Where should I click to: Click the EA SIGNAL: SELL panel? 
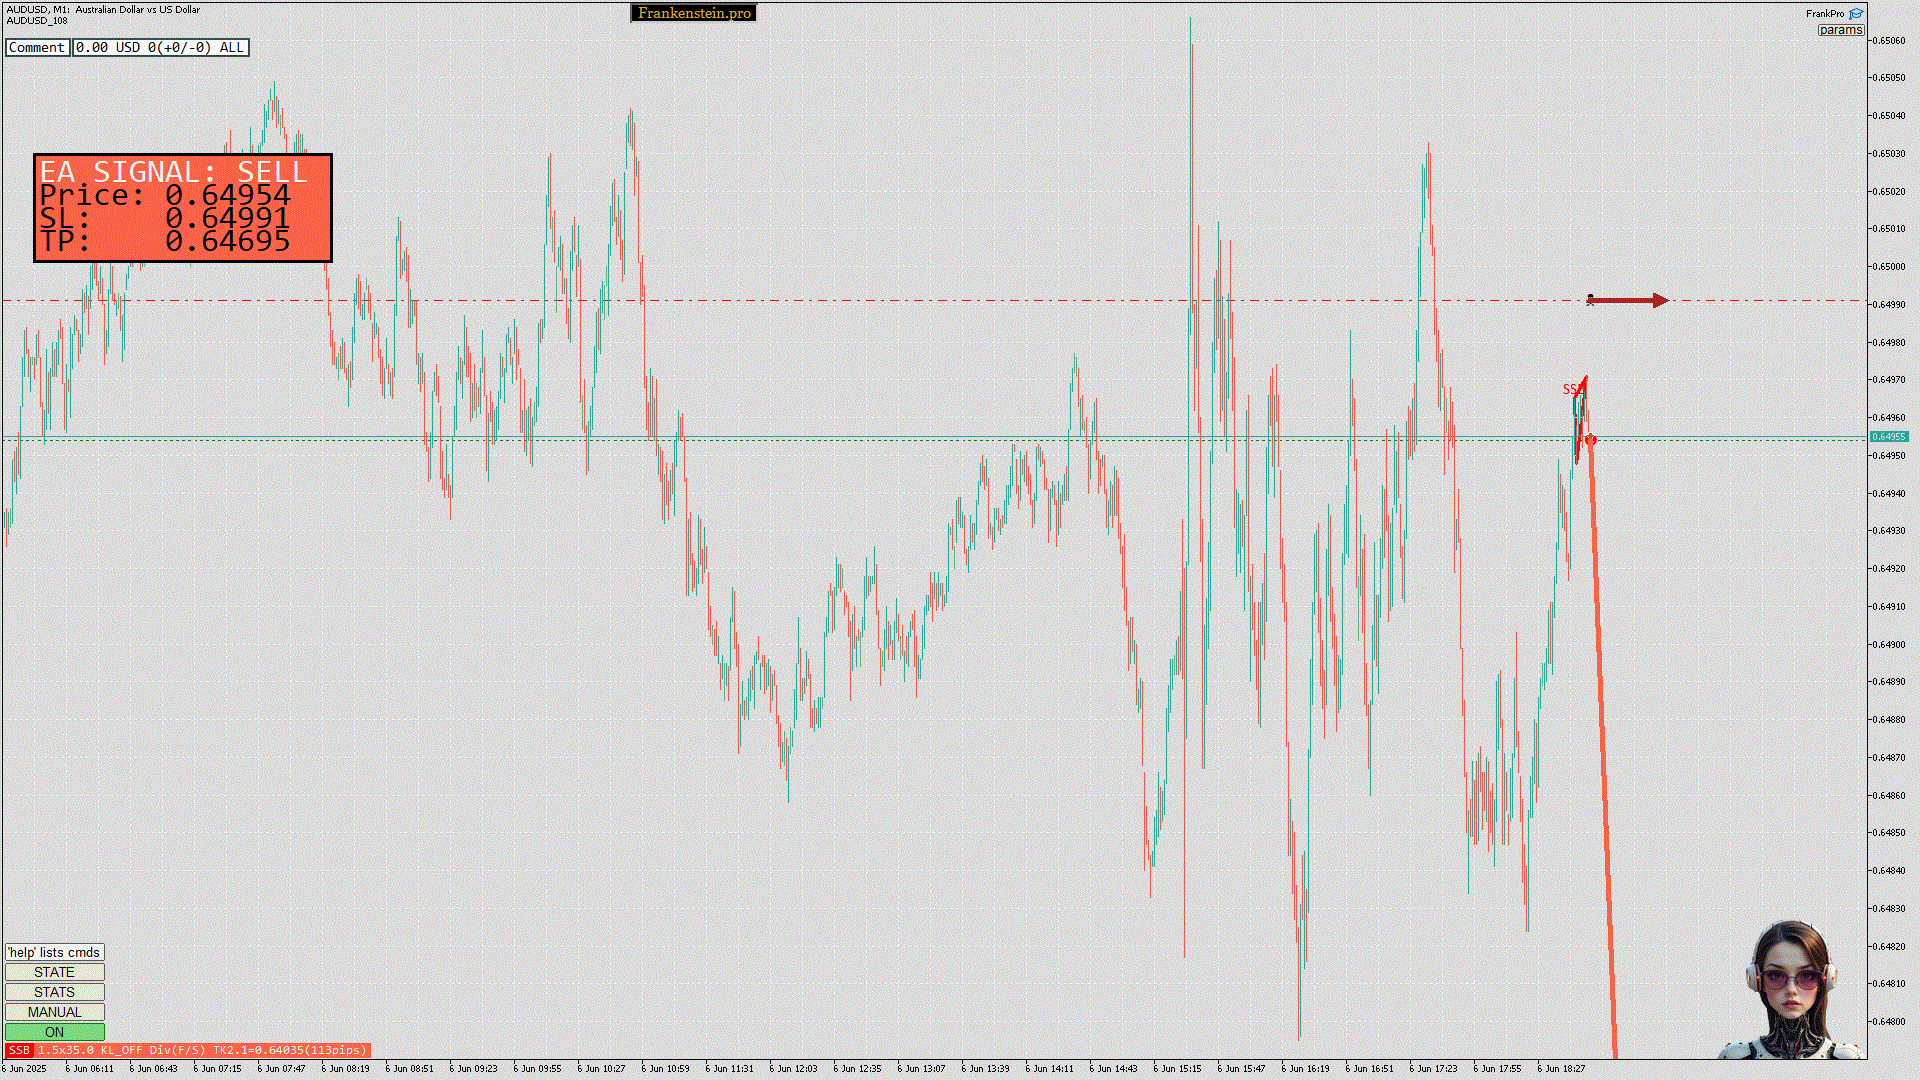(x=183, y=208)
